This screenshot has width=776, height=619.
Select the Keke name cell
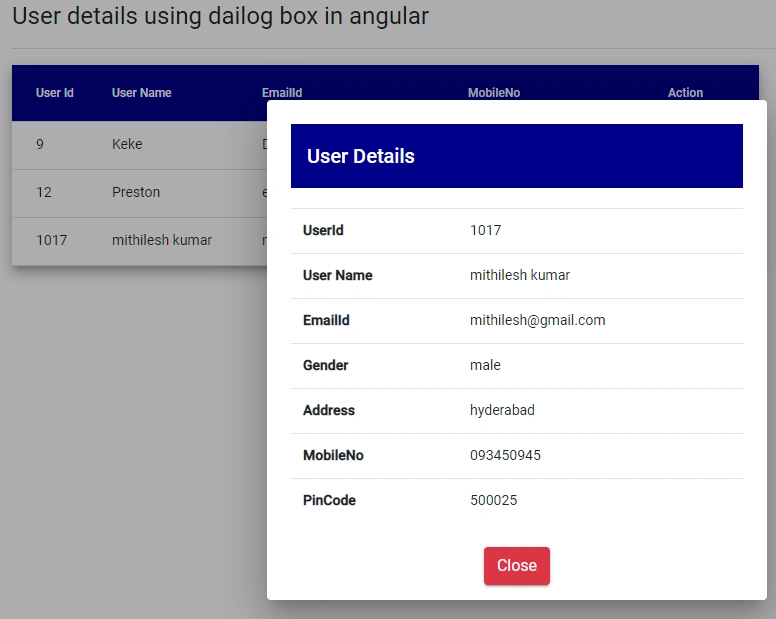pyautogui.click(x=127, y=144)
